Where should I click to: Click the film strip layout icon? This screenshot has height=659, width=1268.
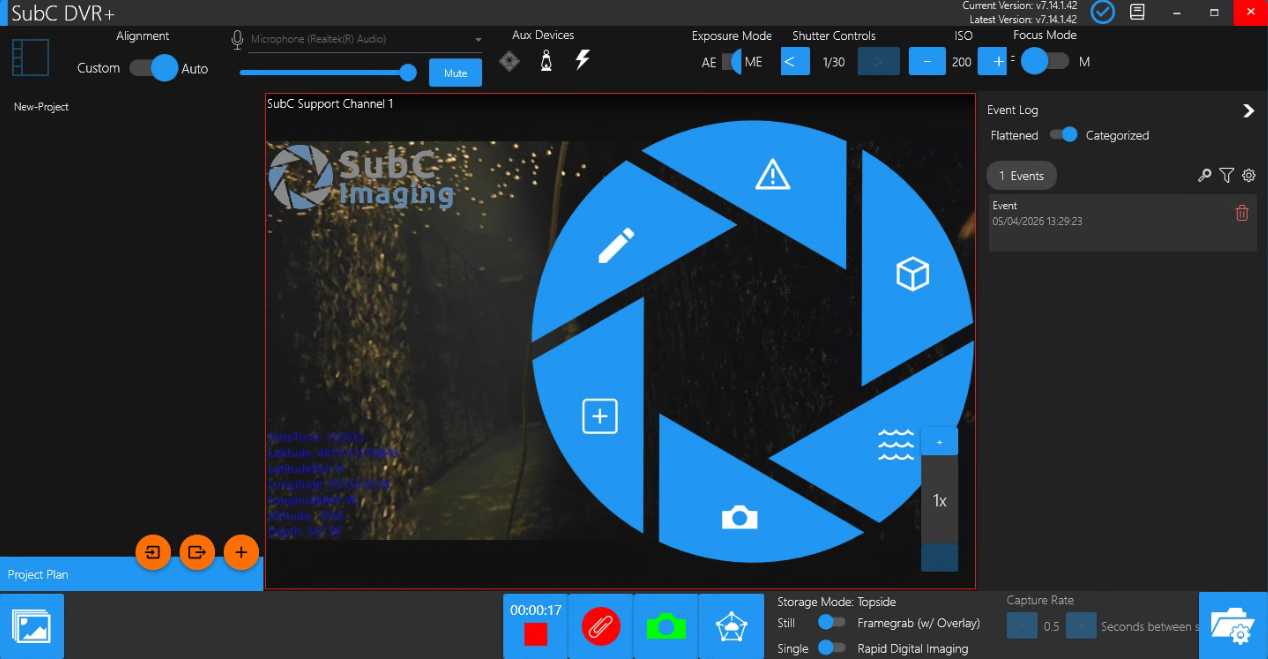pos(30,57)
